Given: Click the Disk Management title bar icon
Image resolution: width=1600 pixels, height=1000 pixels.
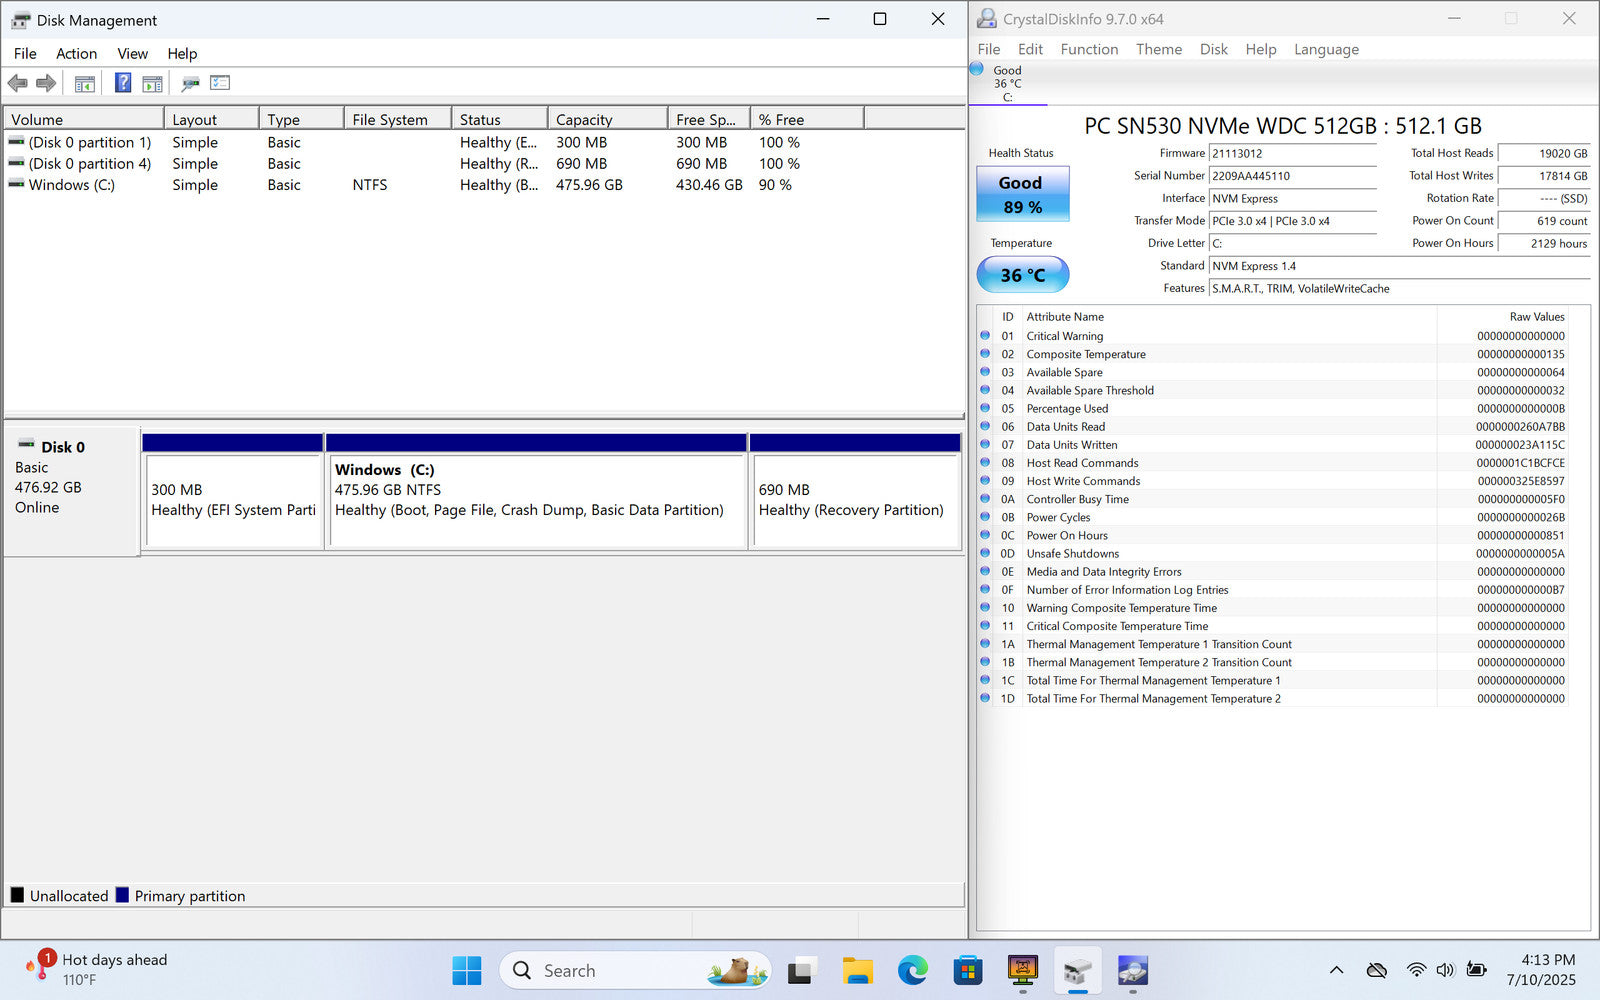Looking at the screenshot, I should coord(20,20).
